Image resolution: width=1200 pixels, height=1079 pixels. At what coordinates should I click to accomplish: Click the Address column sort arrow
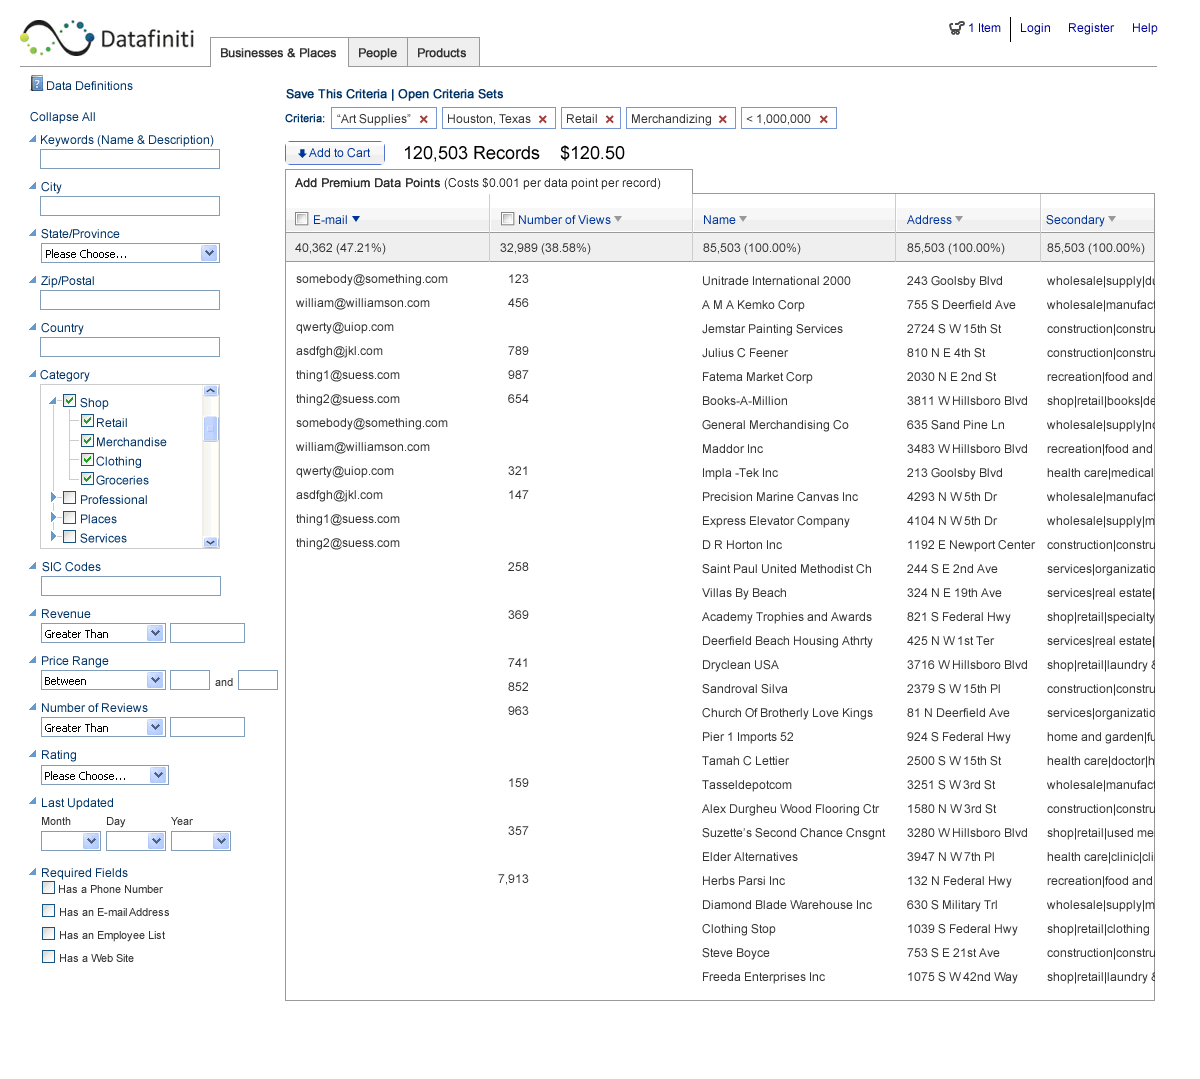pos(959,219)
